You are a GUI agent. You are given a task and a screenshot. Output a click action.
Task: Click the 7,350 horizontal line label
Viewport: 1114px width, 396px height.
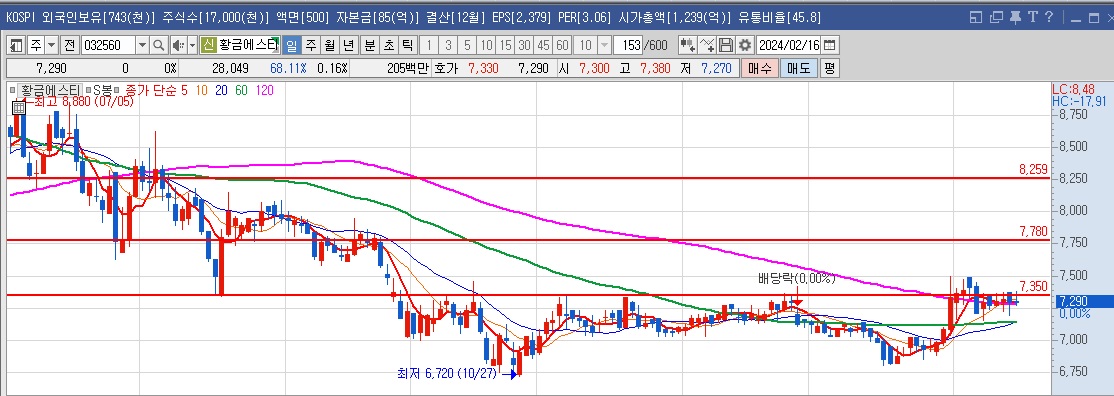pyautogui.click(x=1033, y=287)
